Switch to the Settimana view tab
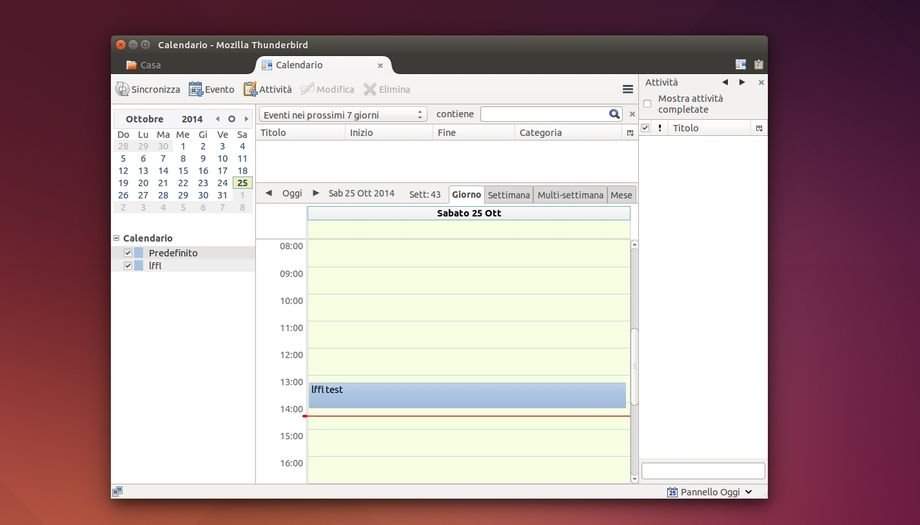The image size is (920, 525). point(508,194)
